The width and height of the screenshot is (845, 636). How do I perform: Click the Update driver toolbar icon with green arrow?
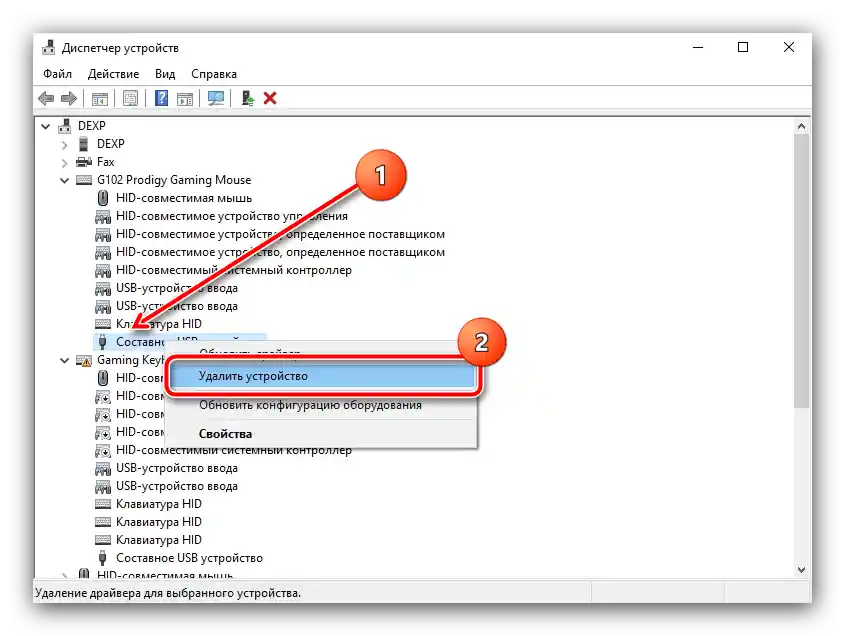click(247, 98)
